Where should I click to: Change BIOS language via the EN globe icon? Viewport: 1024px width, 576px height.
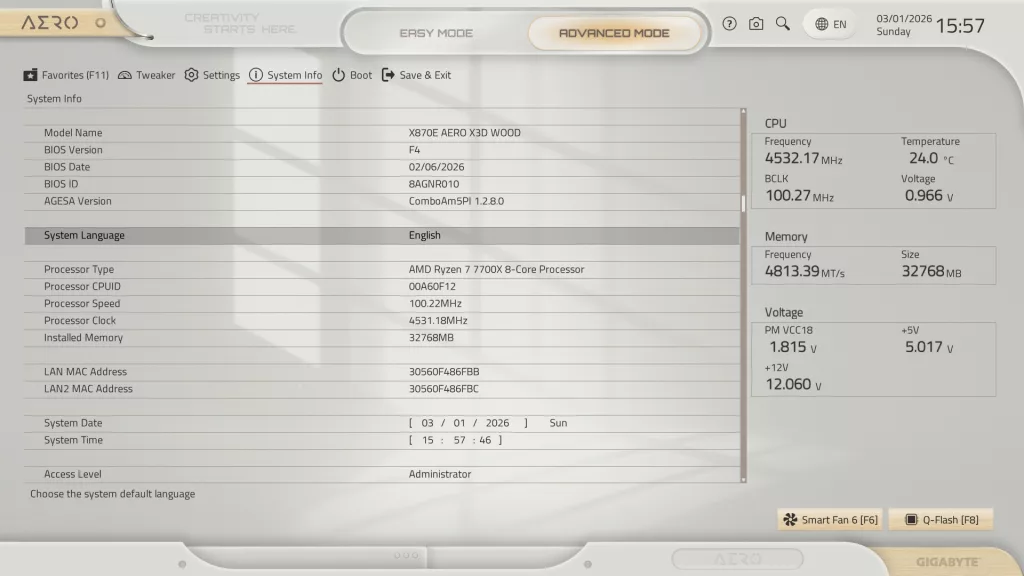[828, 23]
